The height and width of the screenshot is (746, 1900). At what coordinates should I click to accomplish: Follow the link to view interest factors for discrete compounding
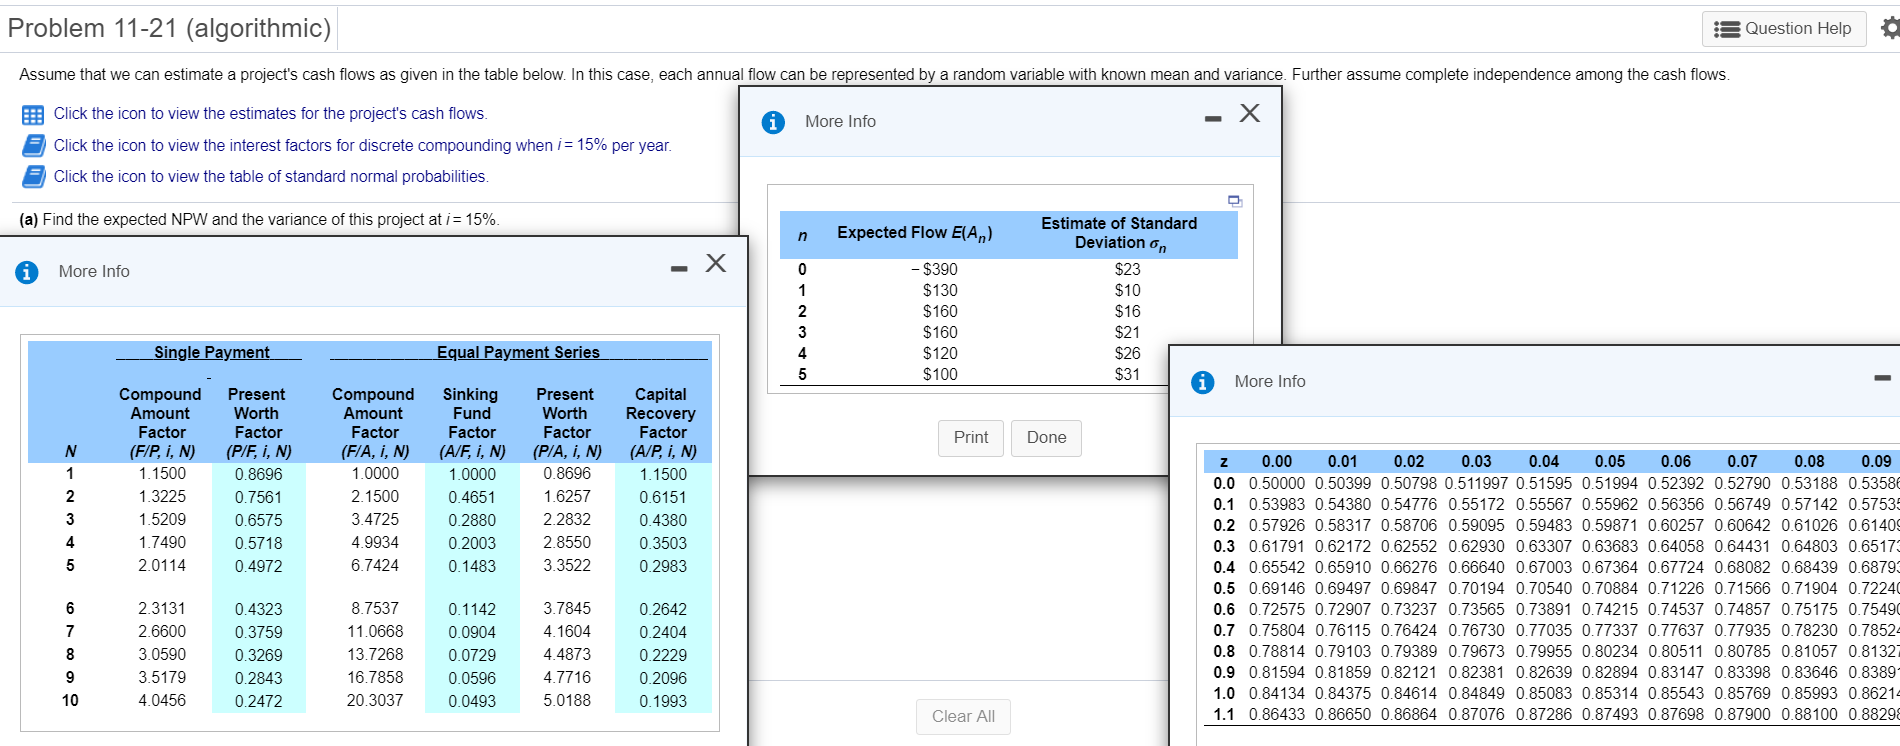pyautogui.click(x=362, y=146)
